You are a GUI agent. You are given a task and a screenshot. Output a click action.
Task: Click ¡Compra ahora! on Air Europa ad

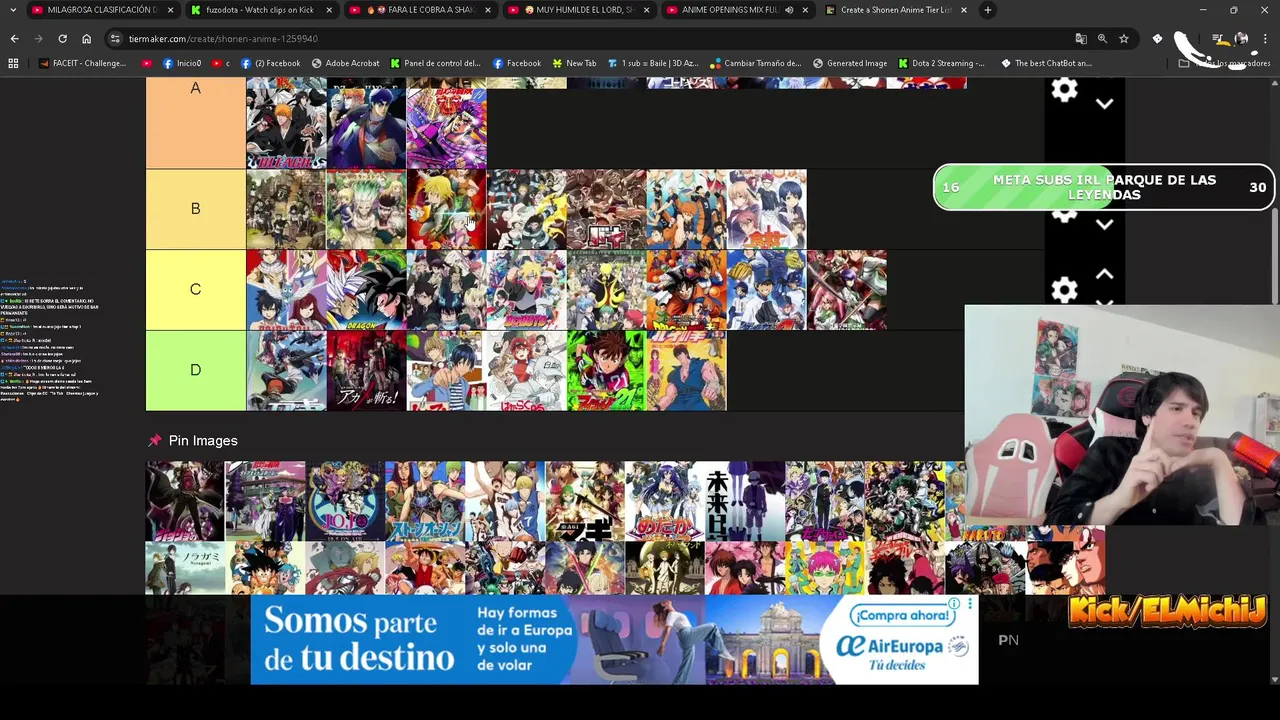tap(902, 615)
